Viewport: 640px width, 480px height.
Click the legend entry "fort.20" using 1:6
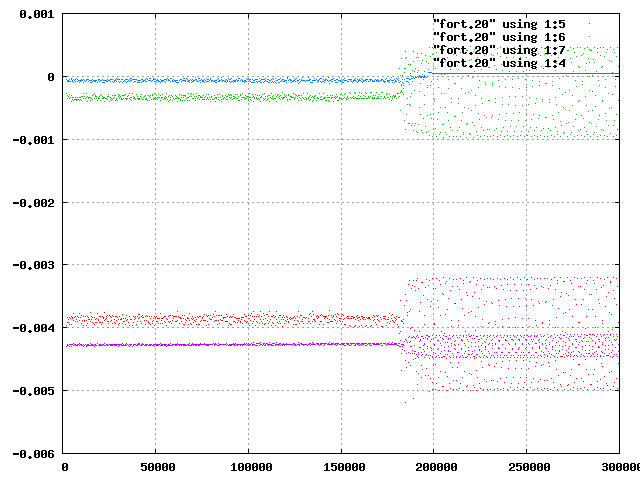click(x=499, y=37)
